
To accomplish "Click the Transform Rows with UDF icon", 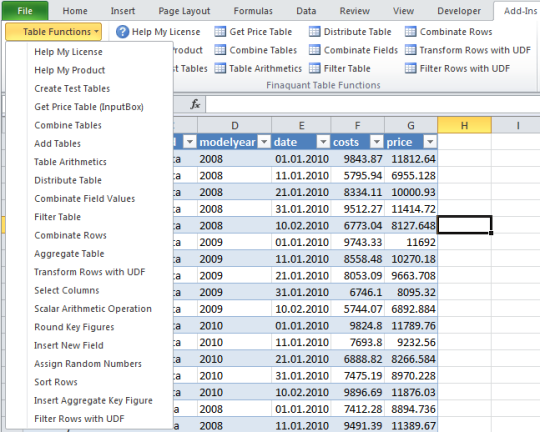I will tap(410, 50).
